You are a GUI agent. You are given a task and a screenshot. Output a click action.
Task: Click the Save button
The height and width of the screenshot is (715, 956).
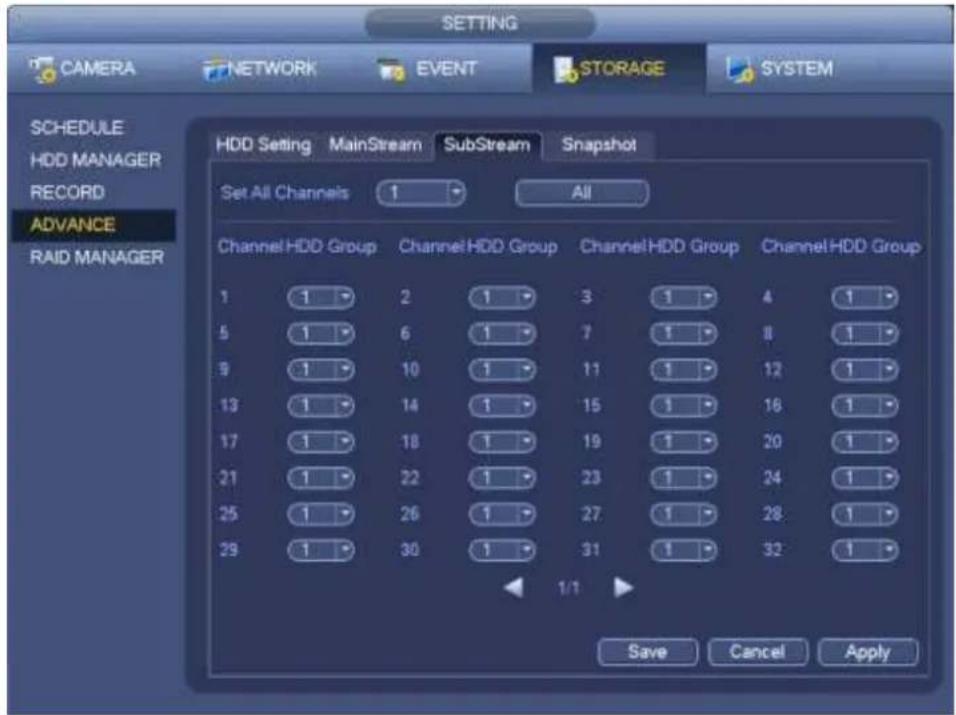[647, 652]
